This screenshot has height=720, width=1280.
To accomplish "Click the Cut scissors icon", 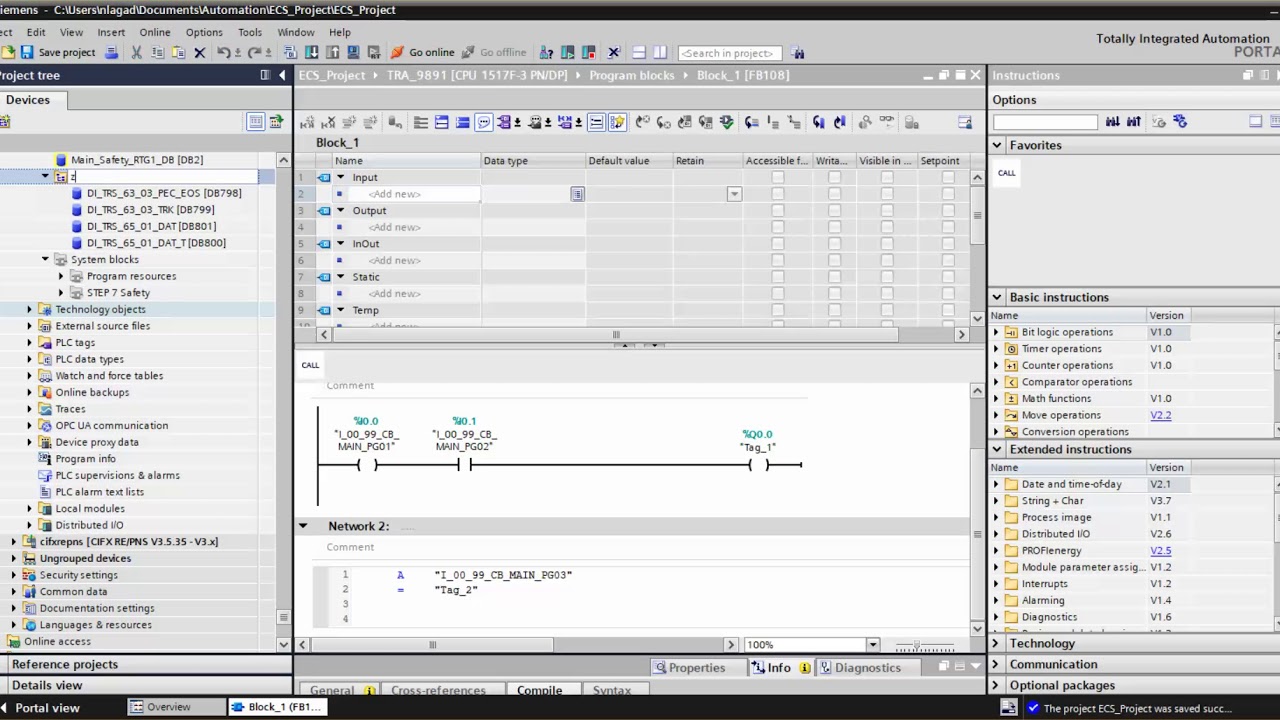I will coord(136,52).
